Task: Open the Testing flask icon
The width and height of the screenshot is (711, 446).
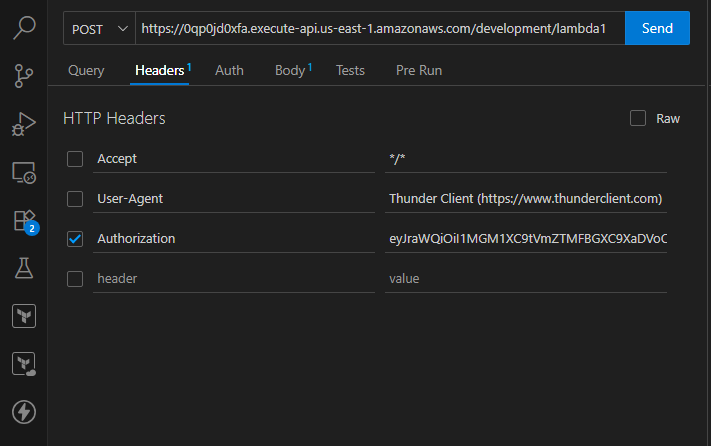Action: 24,268
